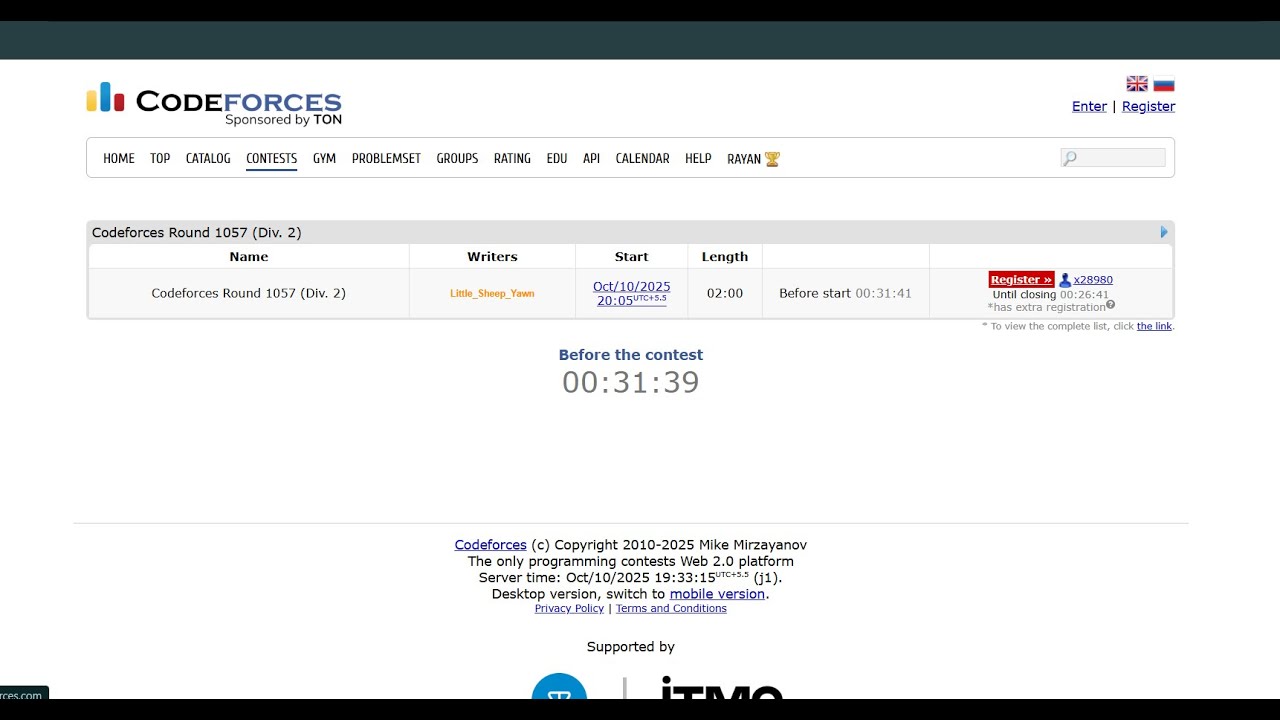Click the Enter login link

click(x=1089, y=107)
